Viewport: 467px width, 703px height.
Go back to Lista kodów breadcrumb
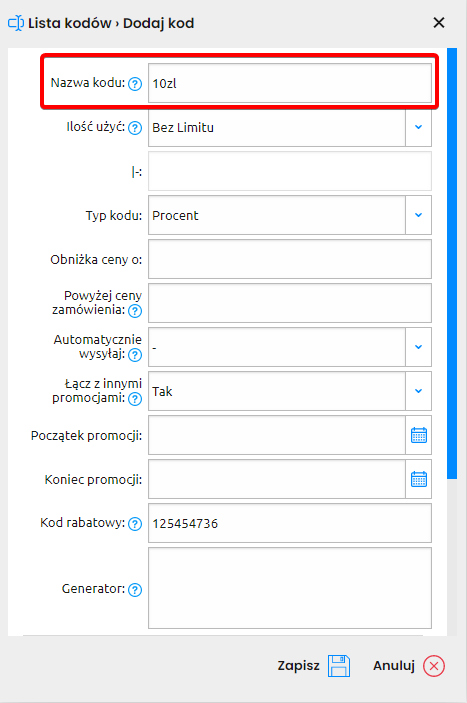(x=69, y=23)
